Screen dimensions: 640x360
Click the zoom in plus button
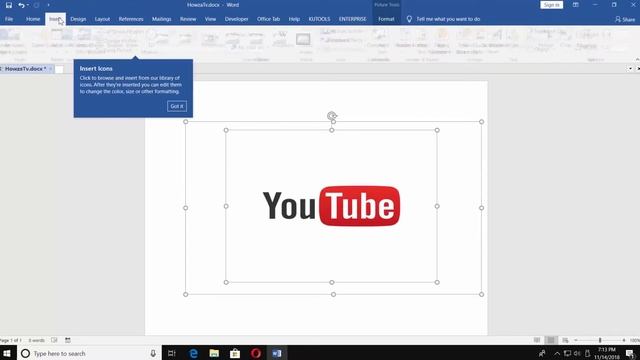point(624,340)
